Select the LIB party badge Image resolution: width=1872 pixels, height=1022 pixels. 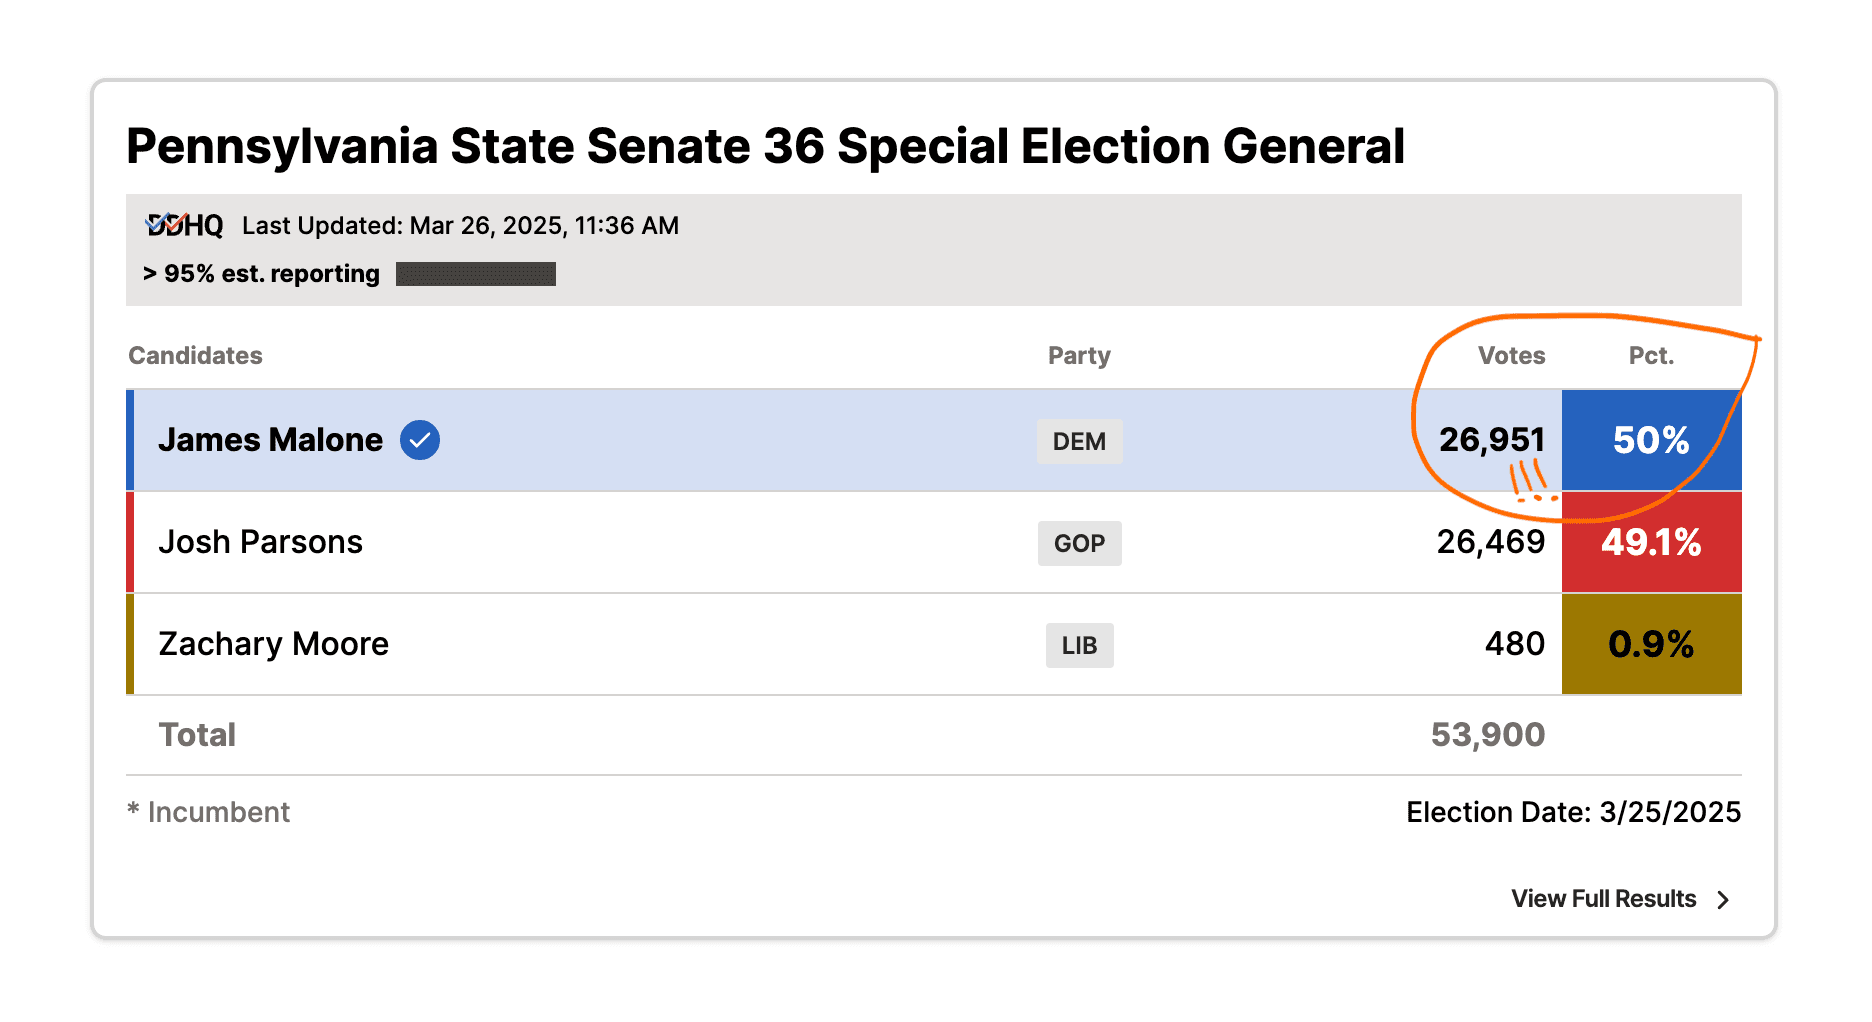click(1080, 645)
